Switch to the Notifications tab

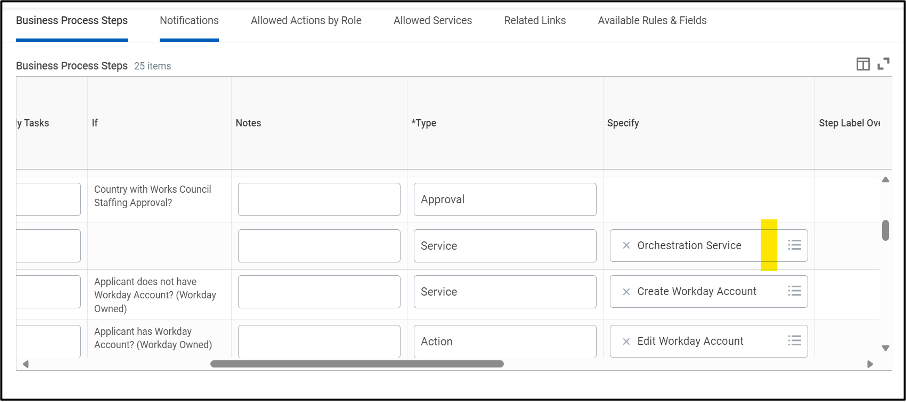(189, 21)
